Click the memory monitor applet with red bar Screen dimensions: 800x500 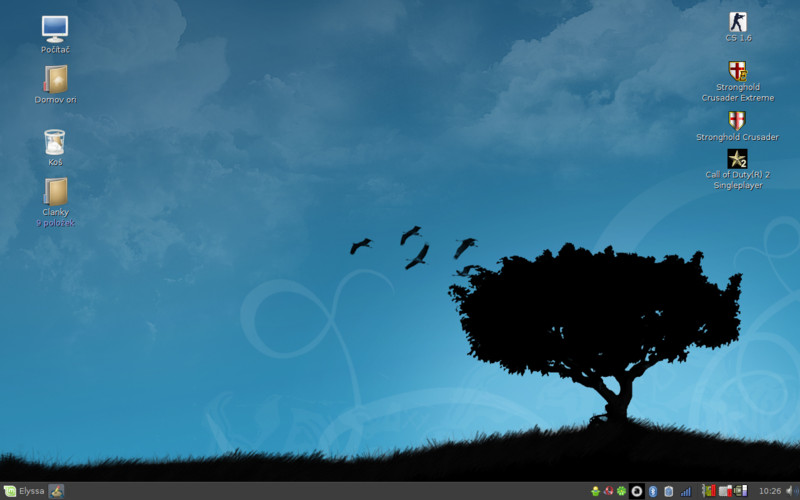click(726, 491)
